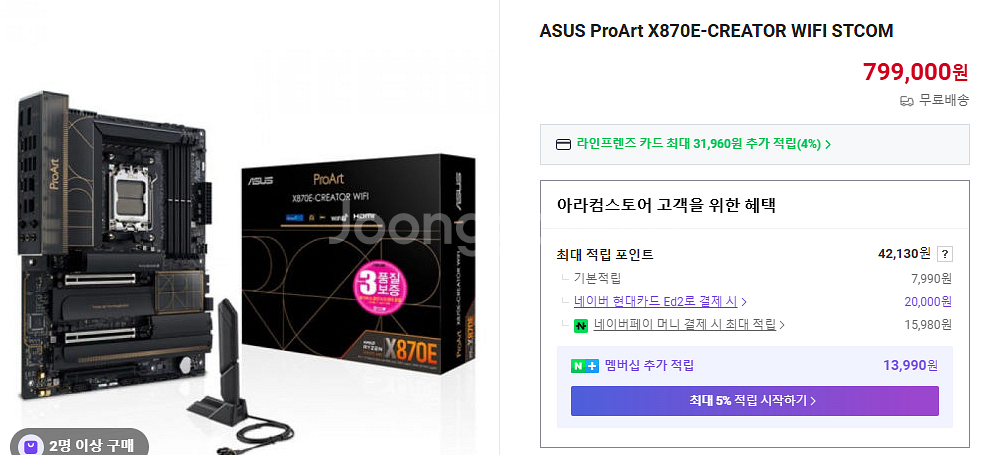The width and height of the screenshot is (1005, 455).
Task: Click the question mark help icon
Action: 945,254
